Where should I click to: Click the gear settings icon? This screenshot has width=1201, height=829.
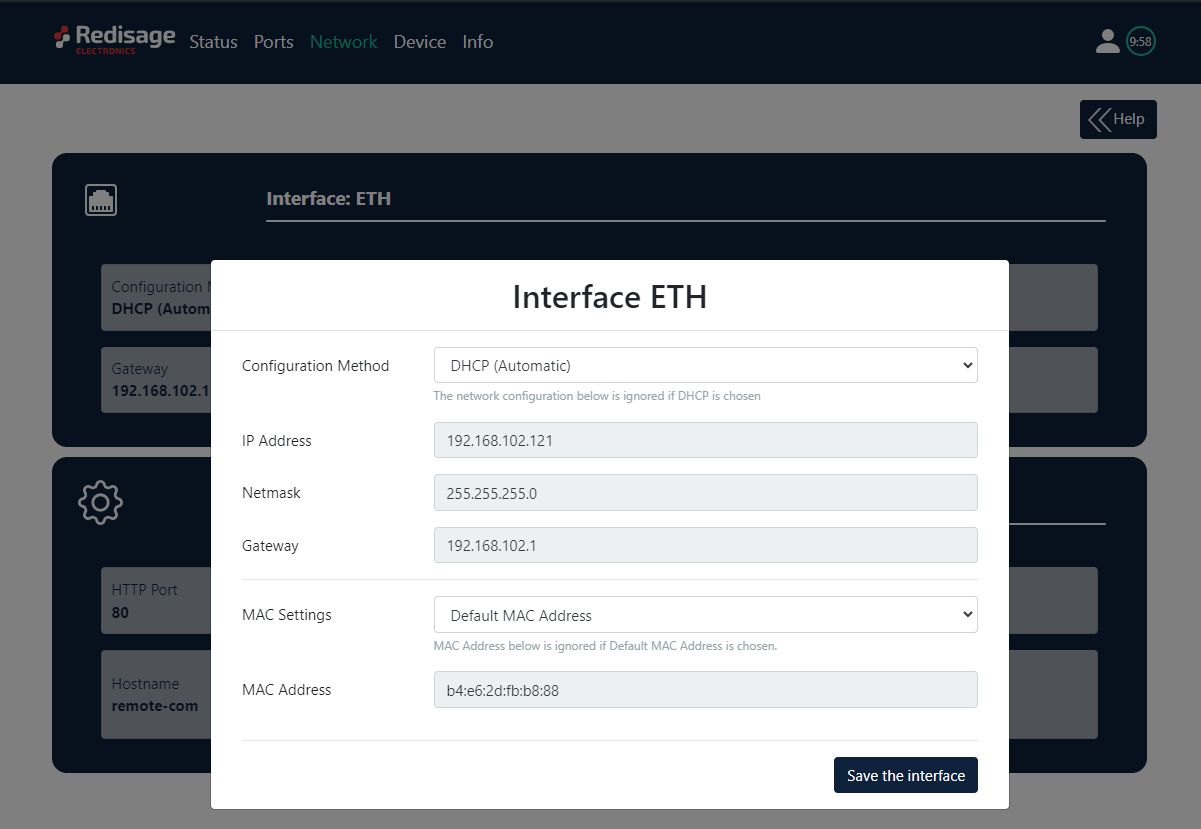100,502
